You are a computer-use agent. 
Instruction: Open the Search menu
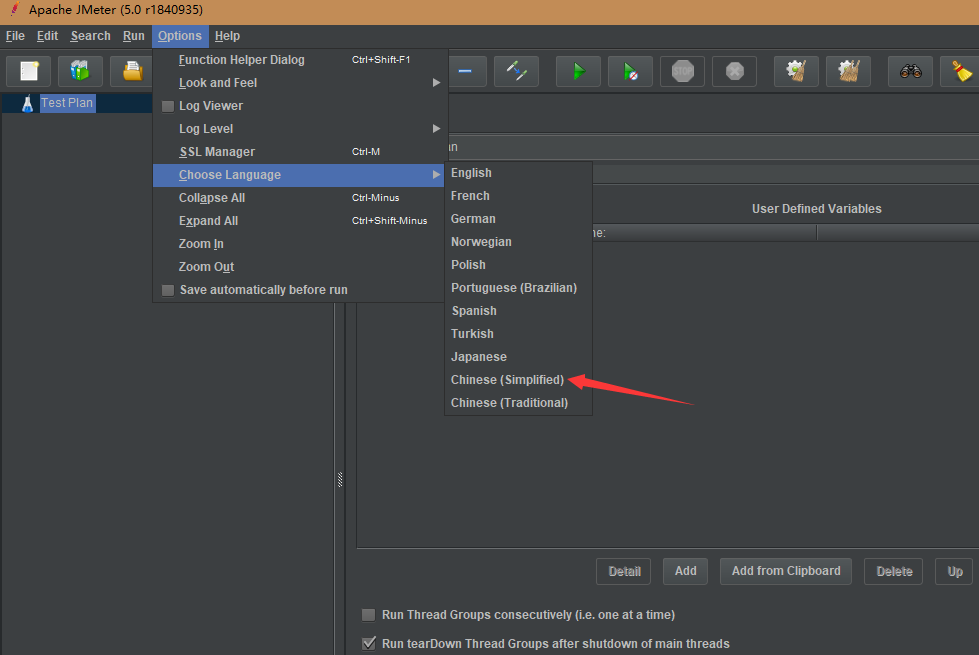click(x=91, y=36)
